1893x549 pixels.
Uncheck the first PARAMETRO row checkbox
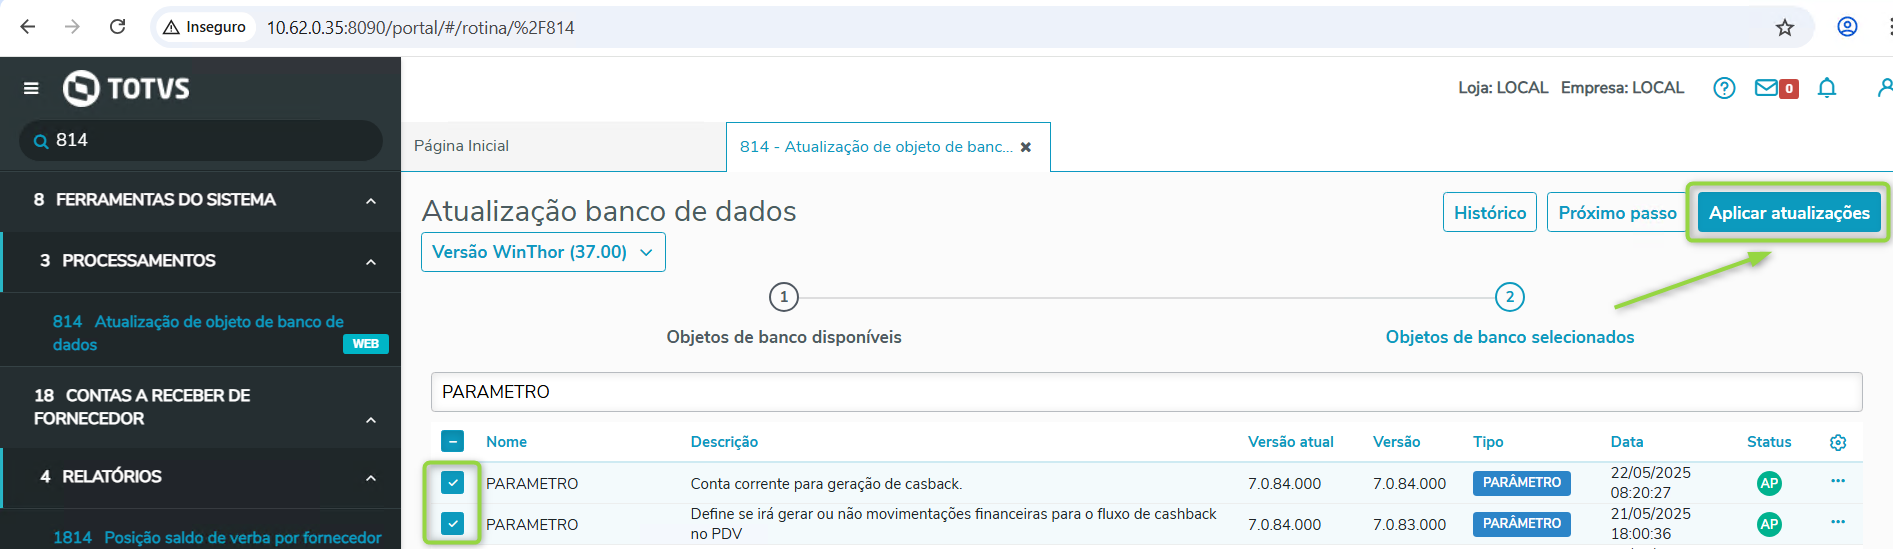pyautogui.click(x=453, y=483)
